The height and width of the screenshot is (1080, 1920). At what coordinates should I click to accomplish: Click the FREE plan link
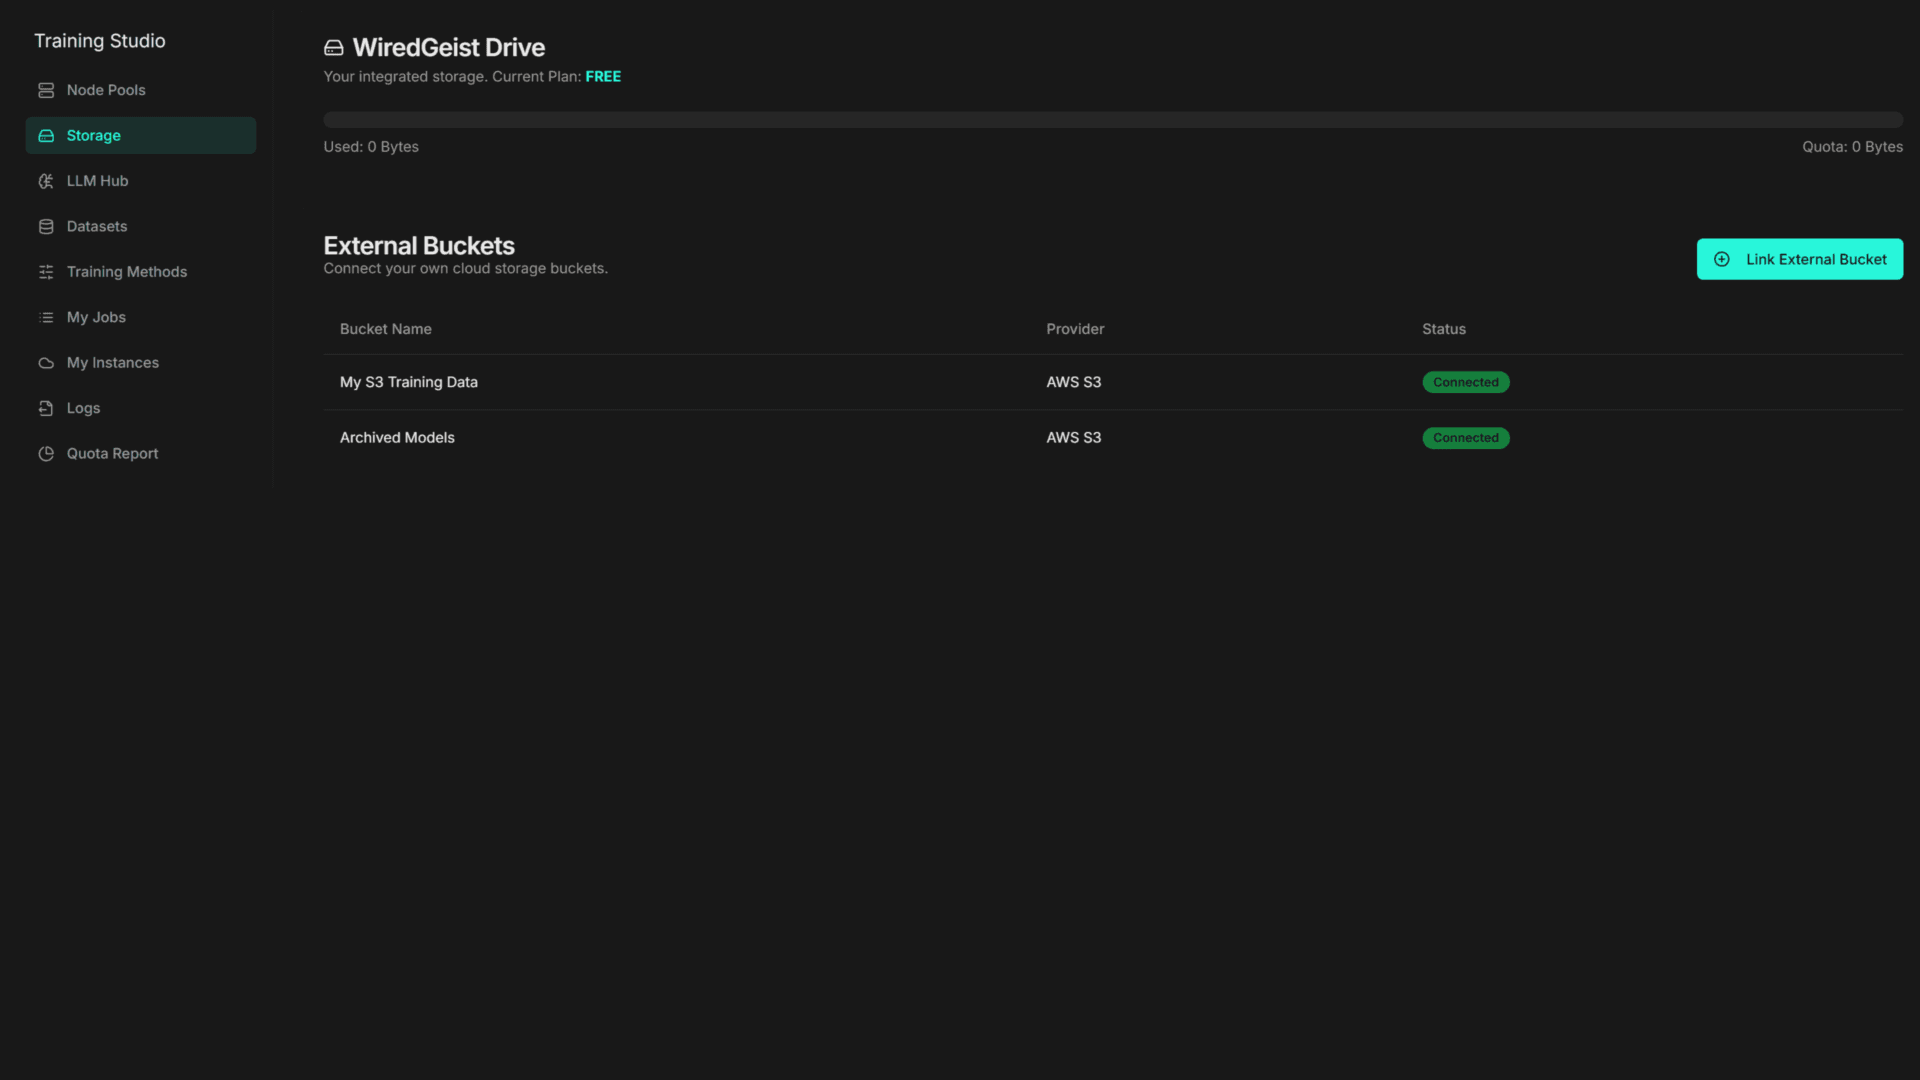(x=603, y=77)
